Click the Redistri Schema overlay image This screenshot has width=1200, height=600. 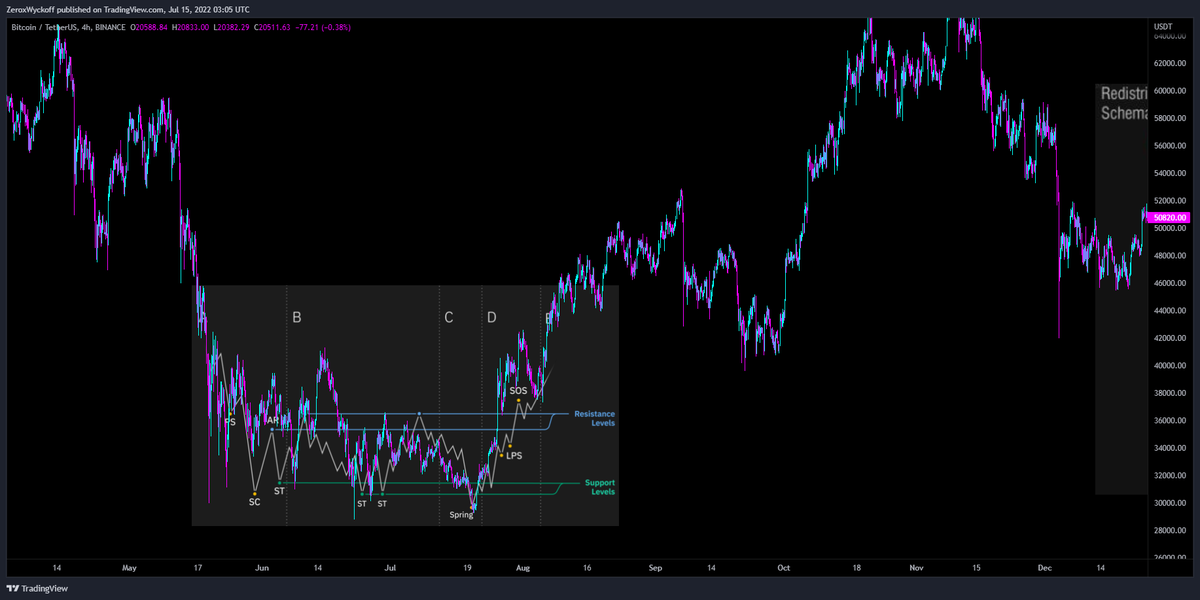click(1122, 289)
